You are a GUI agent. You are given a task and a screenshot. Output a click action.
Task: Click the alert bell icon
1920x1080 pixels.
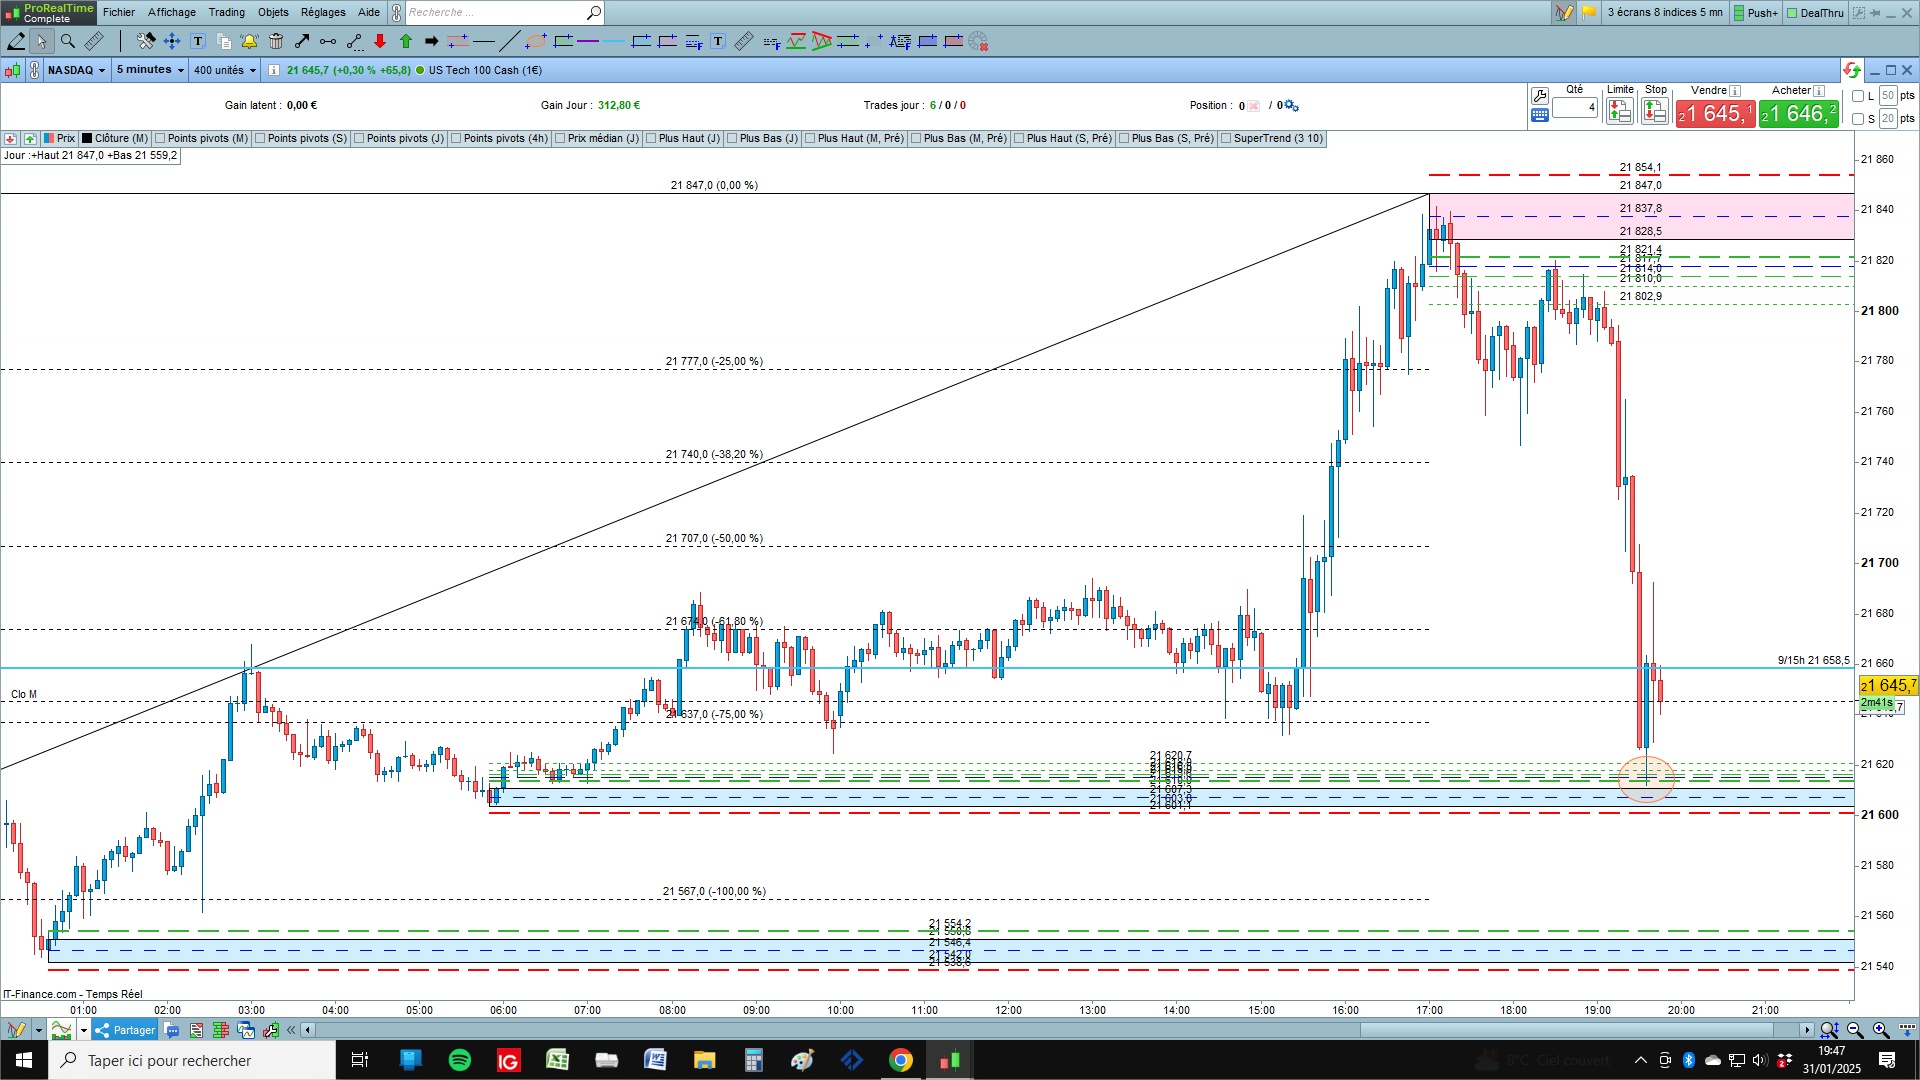[x=249, y=41]
